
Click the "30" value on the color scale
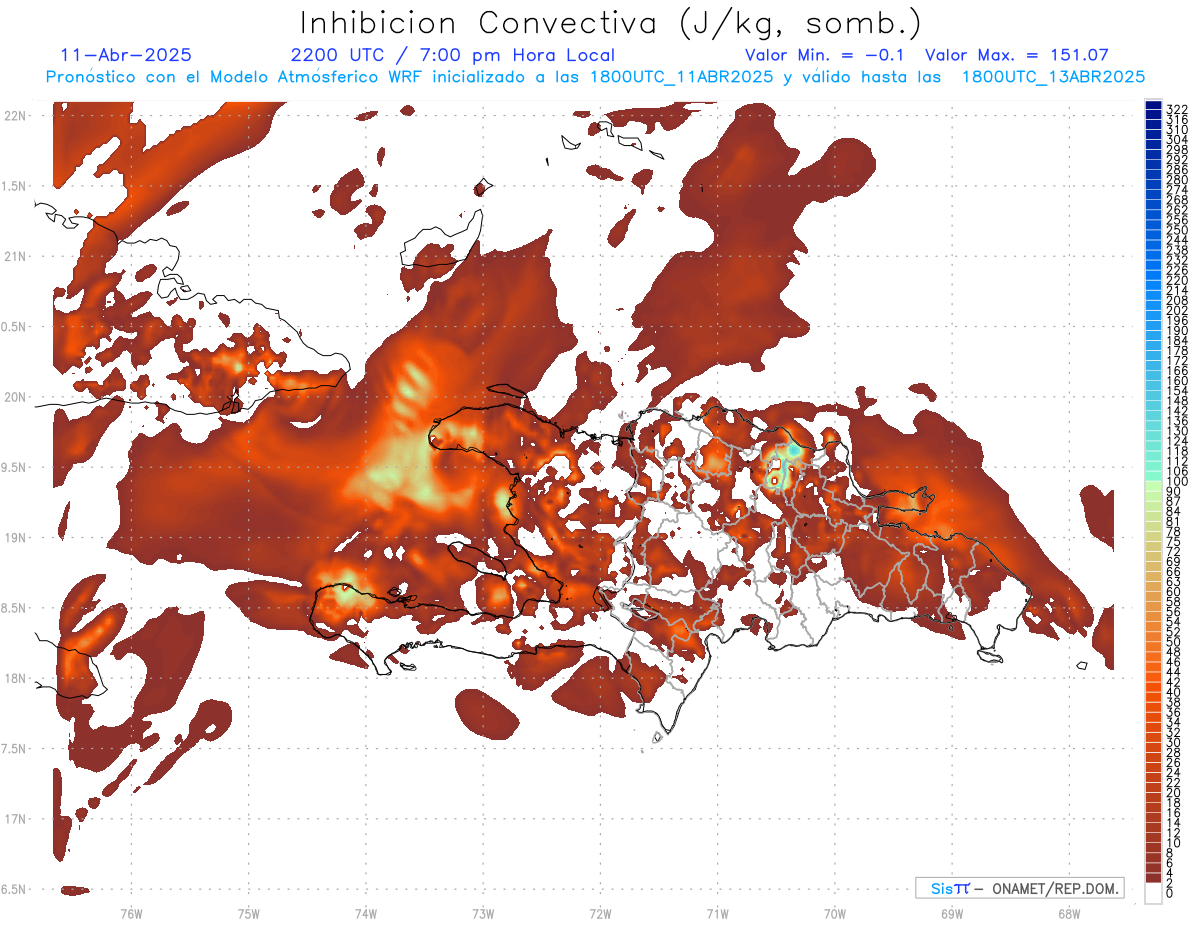pyautogui.click(x=1174, y=743)
